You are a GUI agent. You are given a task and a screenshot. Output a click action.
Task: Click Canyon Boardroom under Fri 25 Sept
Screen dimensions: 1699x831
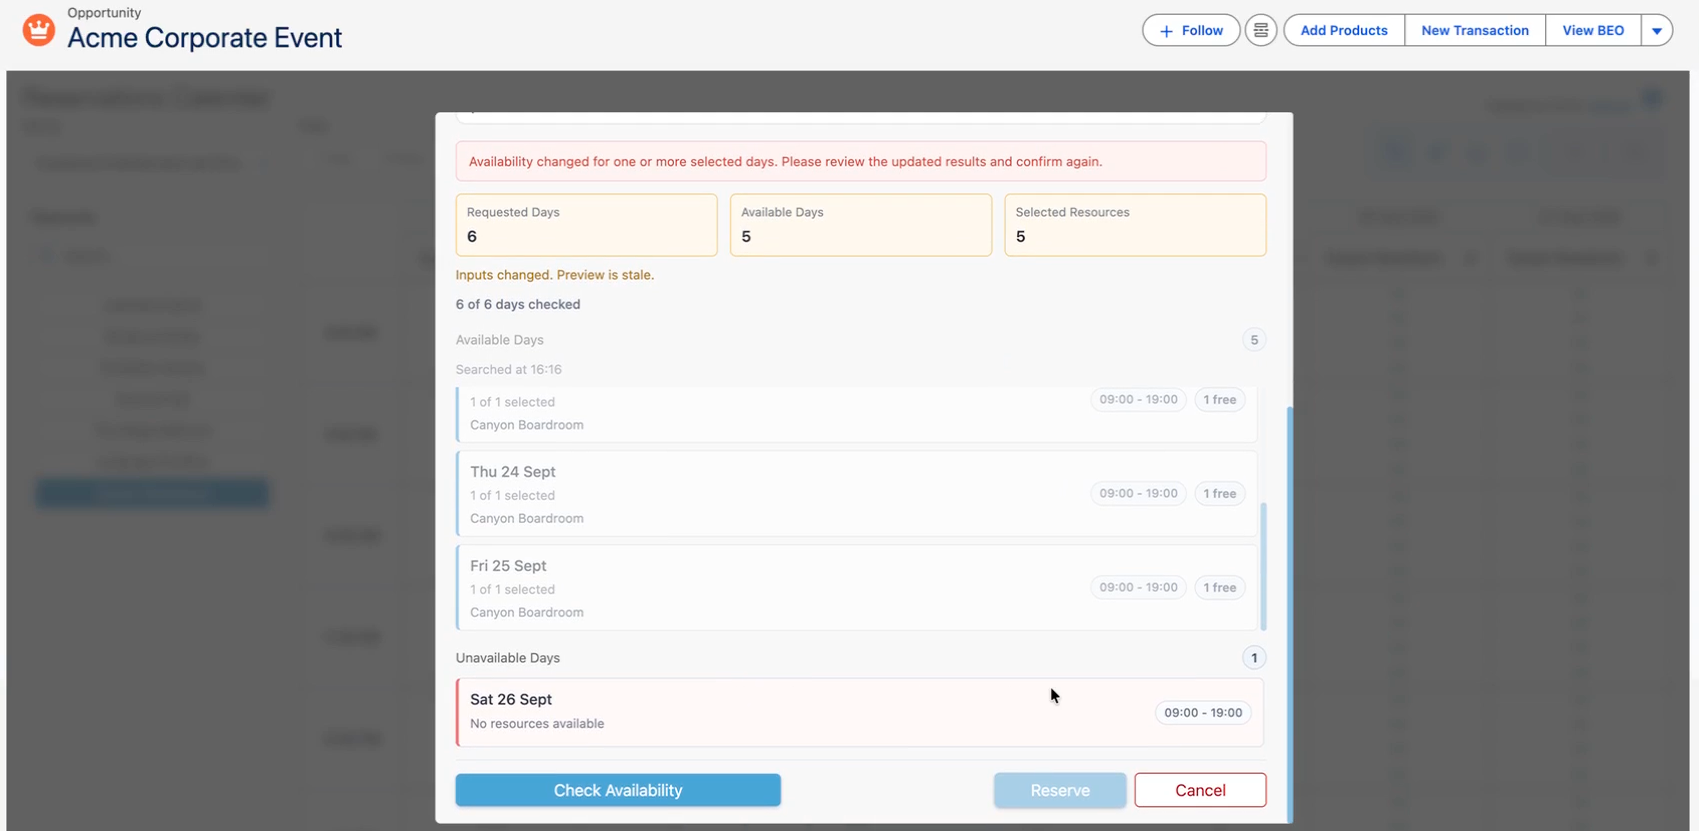(x=527, y=612)
